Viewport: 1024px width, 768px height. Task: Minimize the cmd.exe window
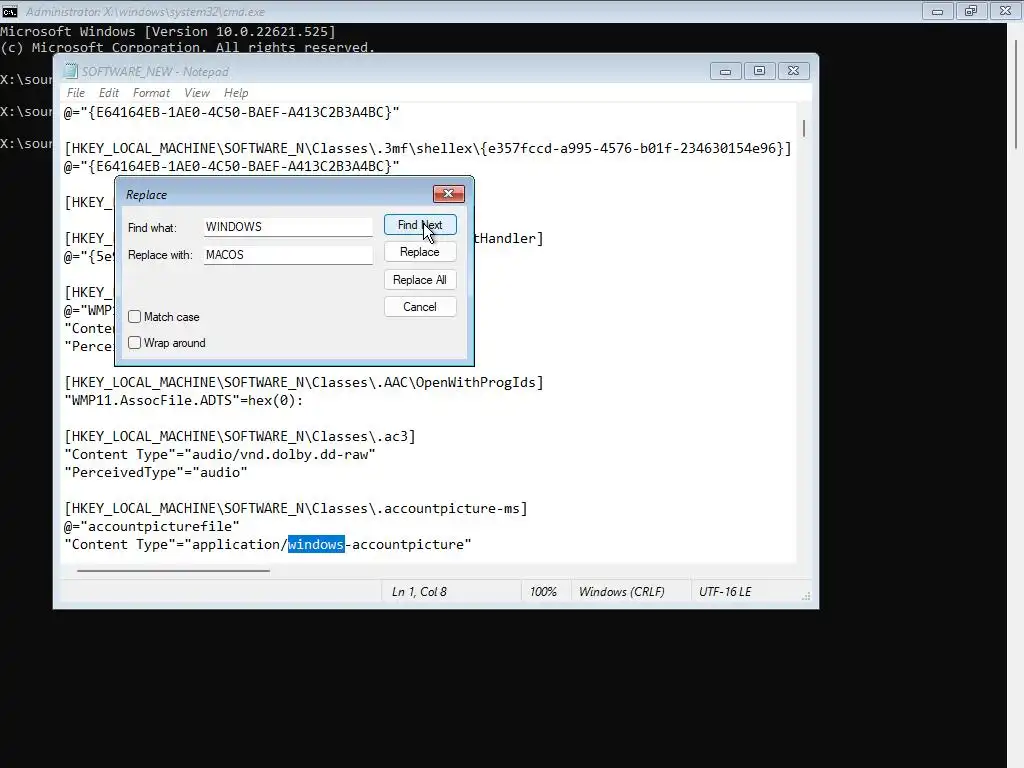(937, 11)
